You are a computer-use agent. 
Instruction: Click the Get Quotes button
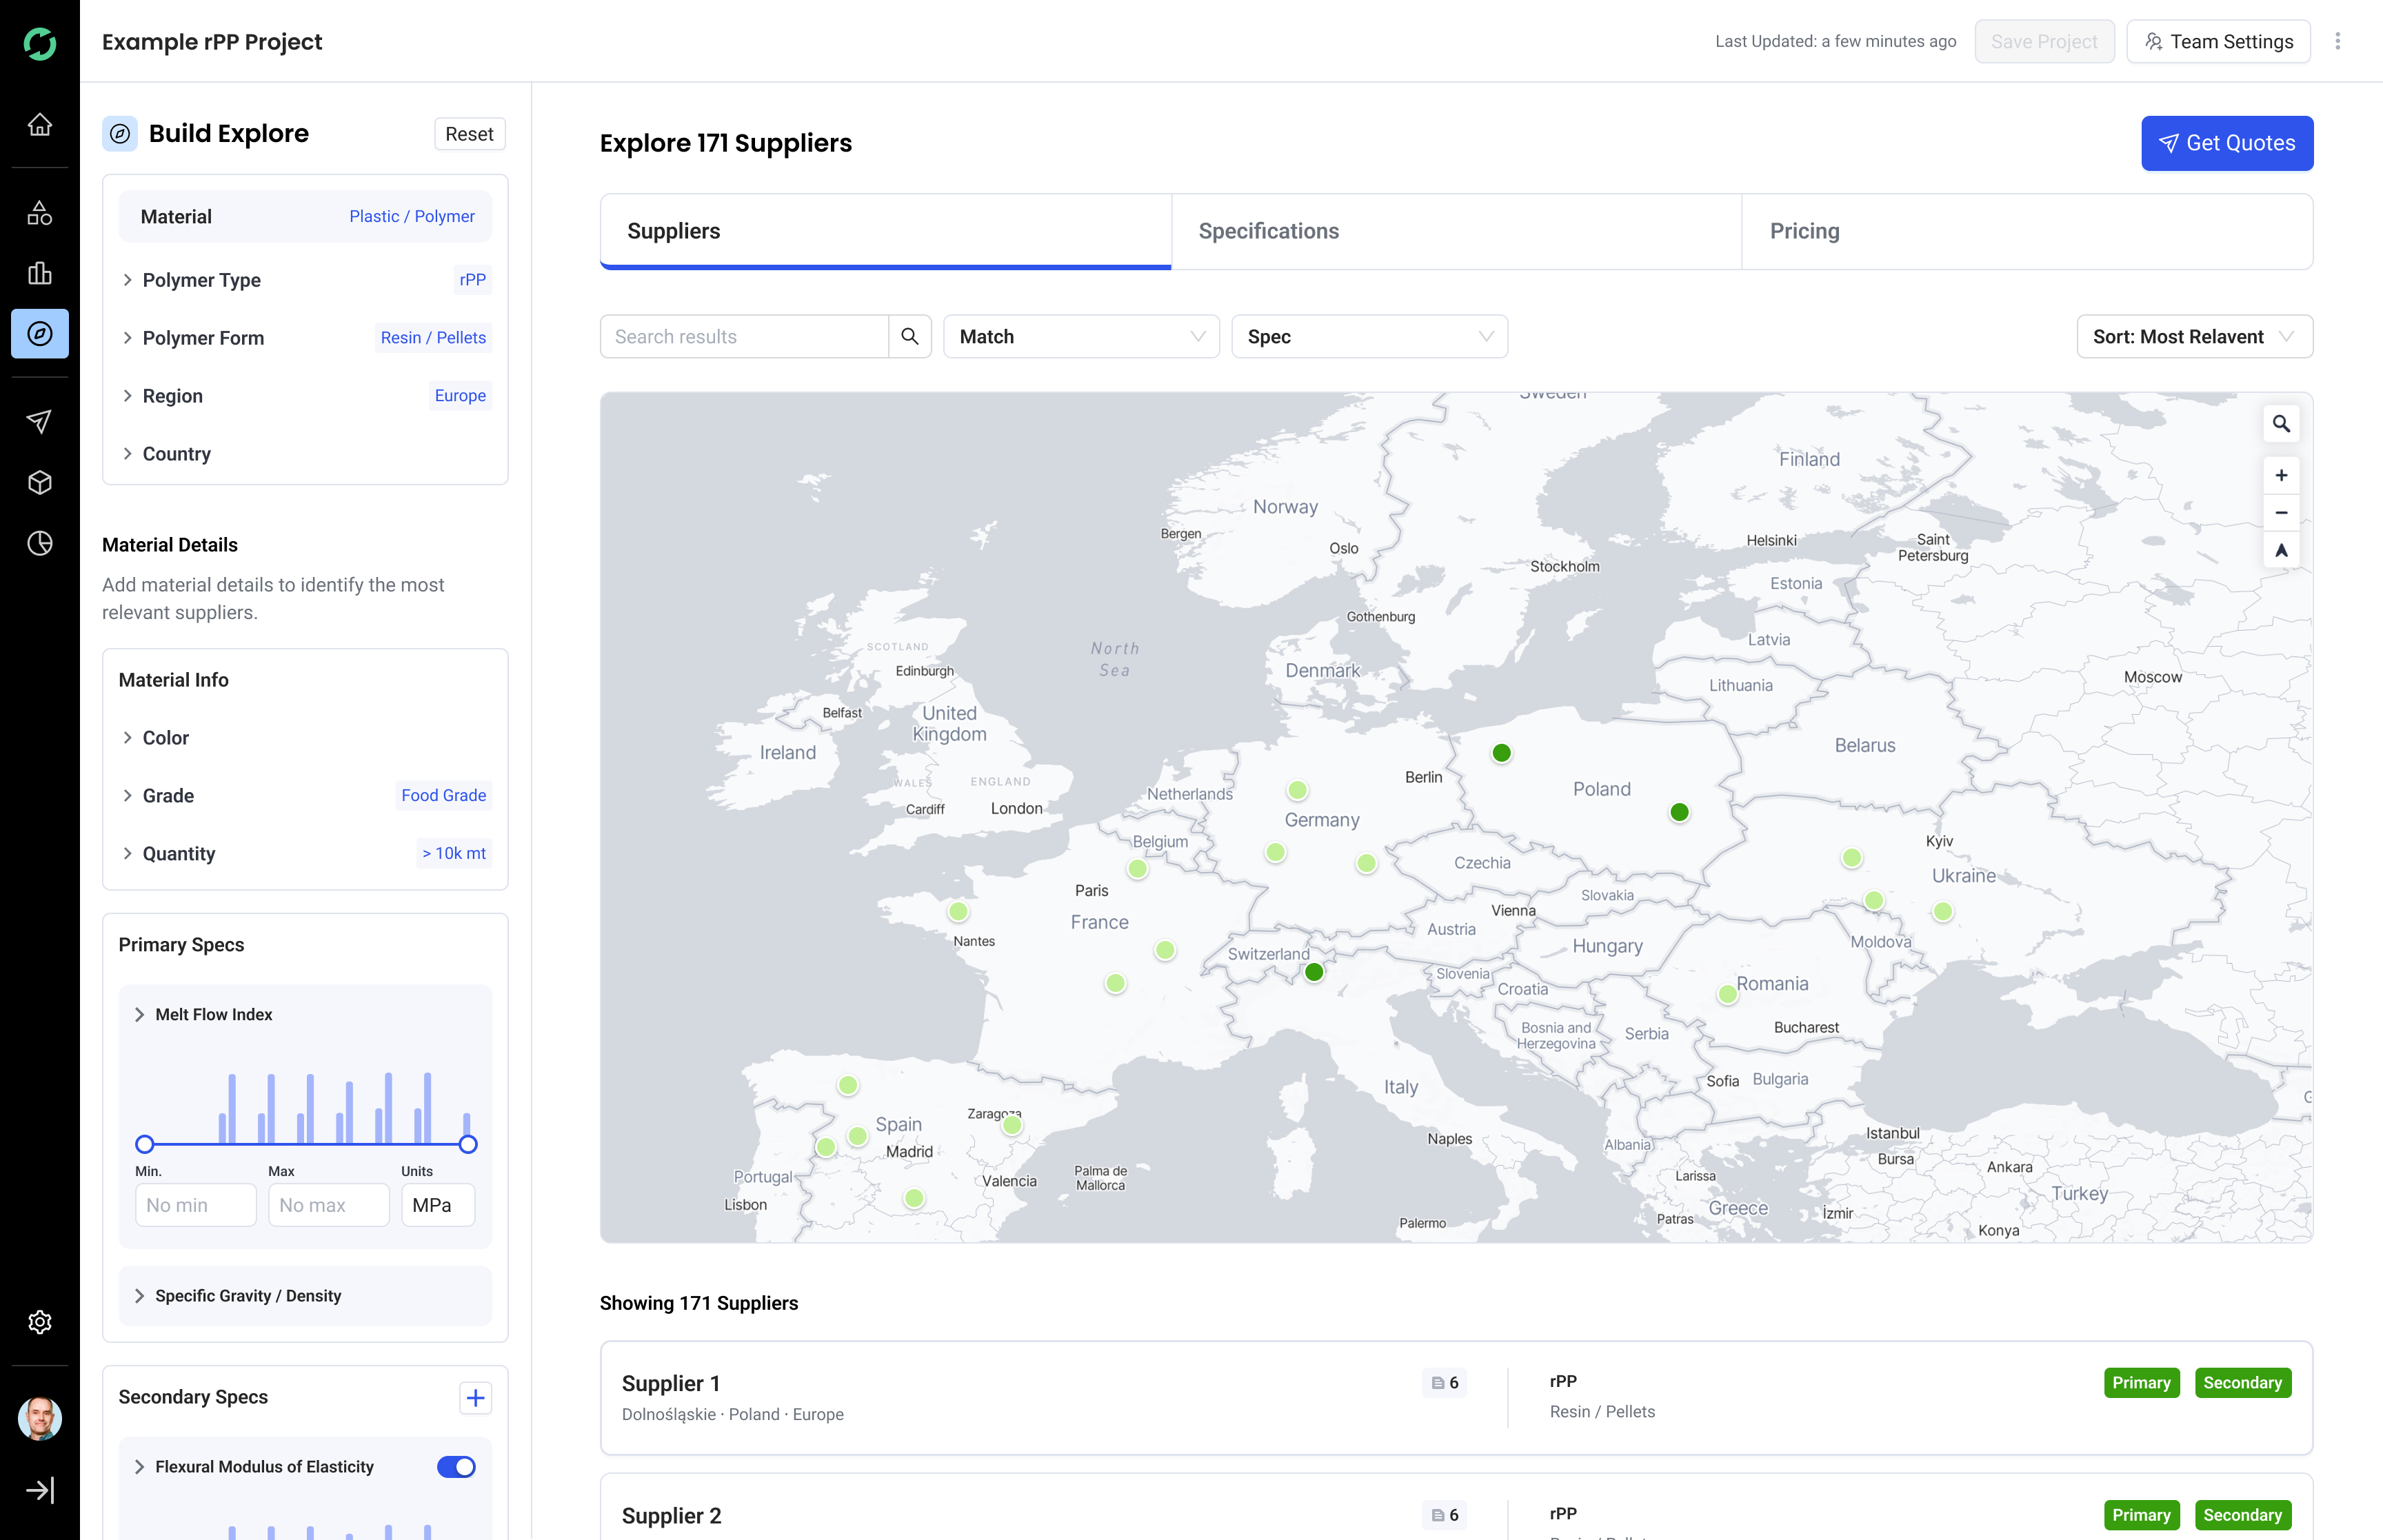tap(2226, 143)
